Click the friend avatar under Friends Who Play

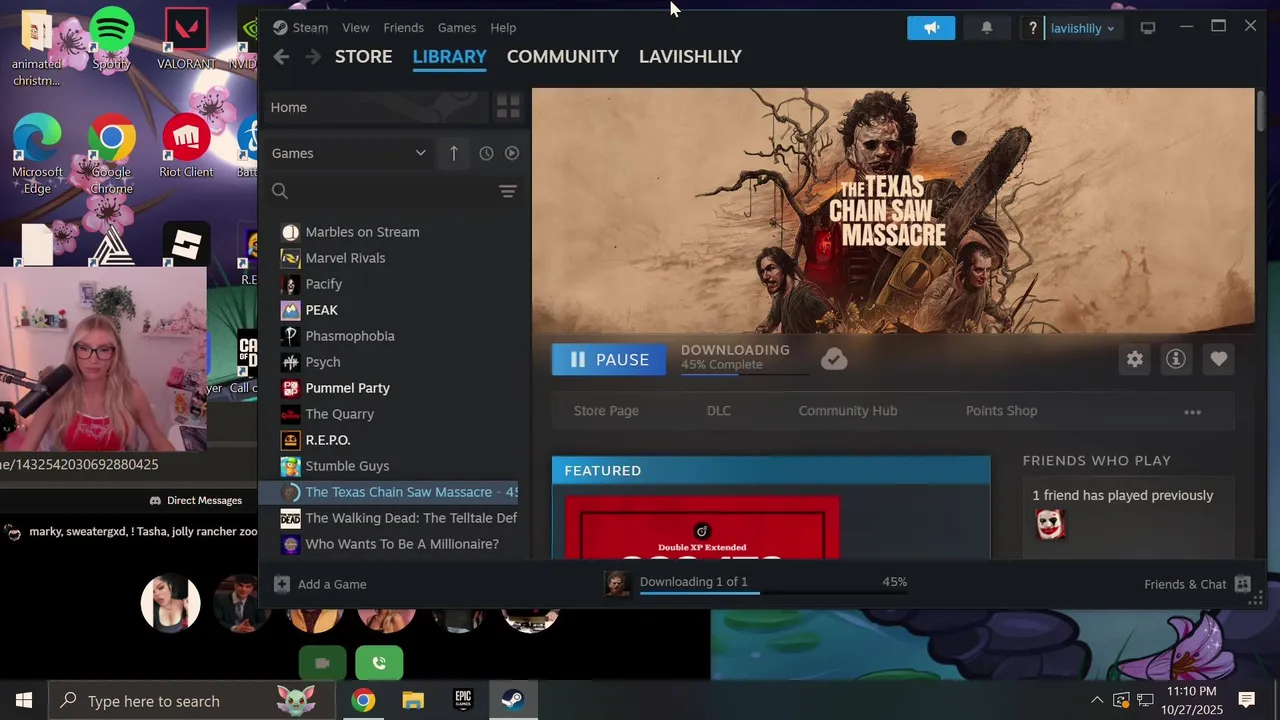1050,524
